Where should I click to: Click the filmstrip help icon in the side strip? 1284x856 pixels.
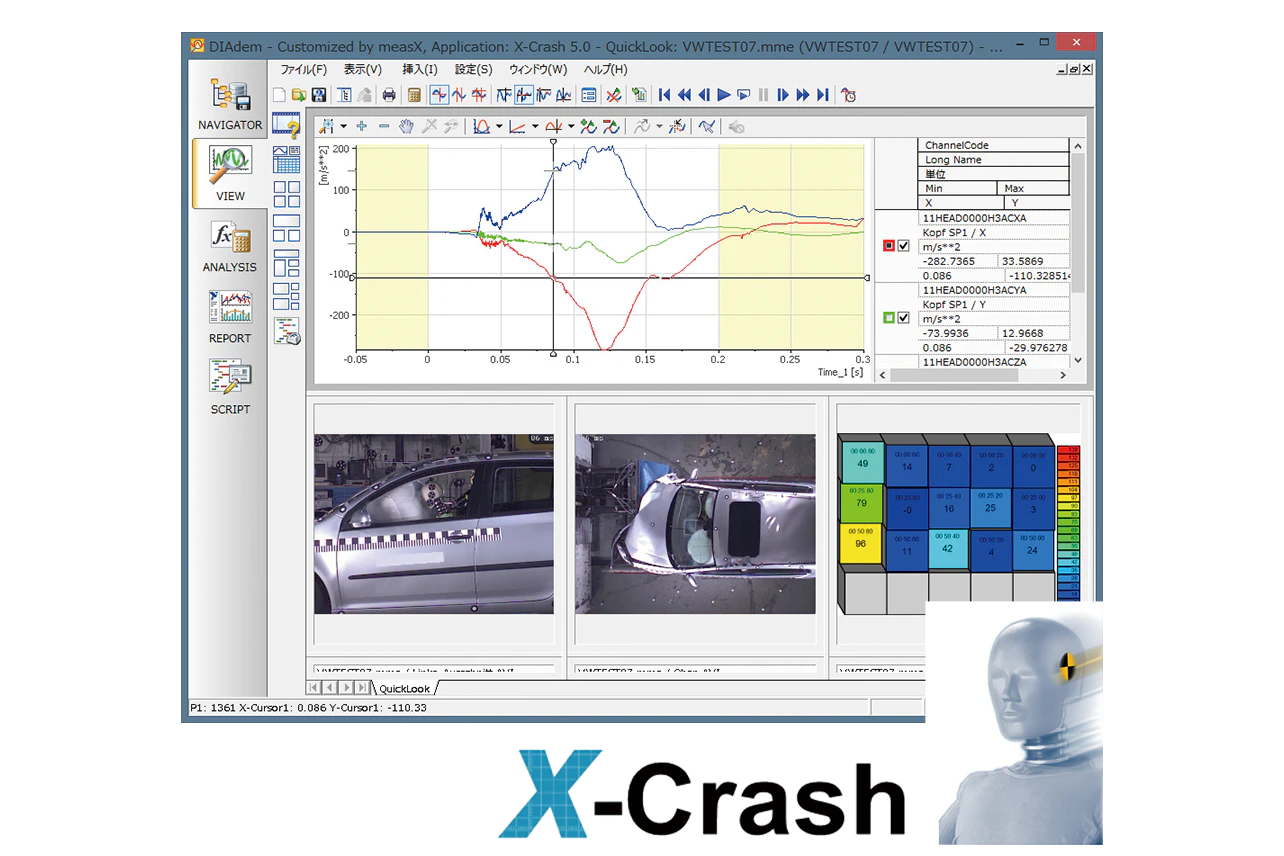(x=287, y=126)
